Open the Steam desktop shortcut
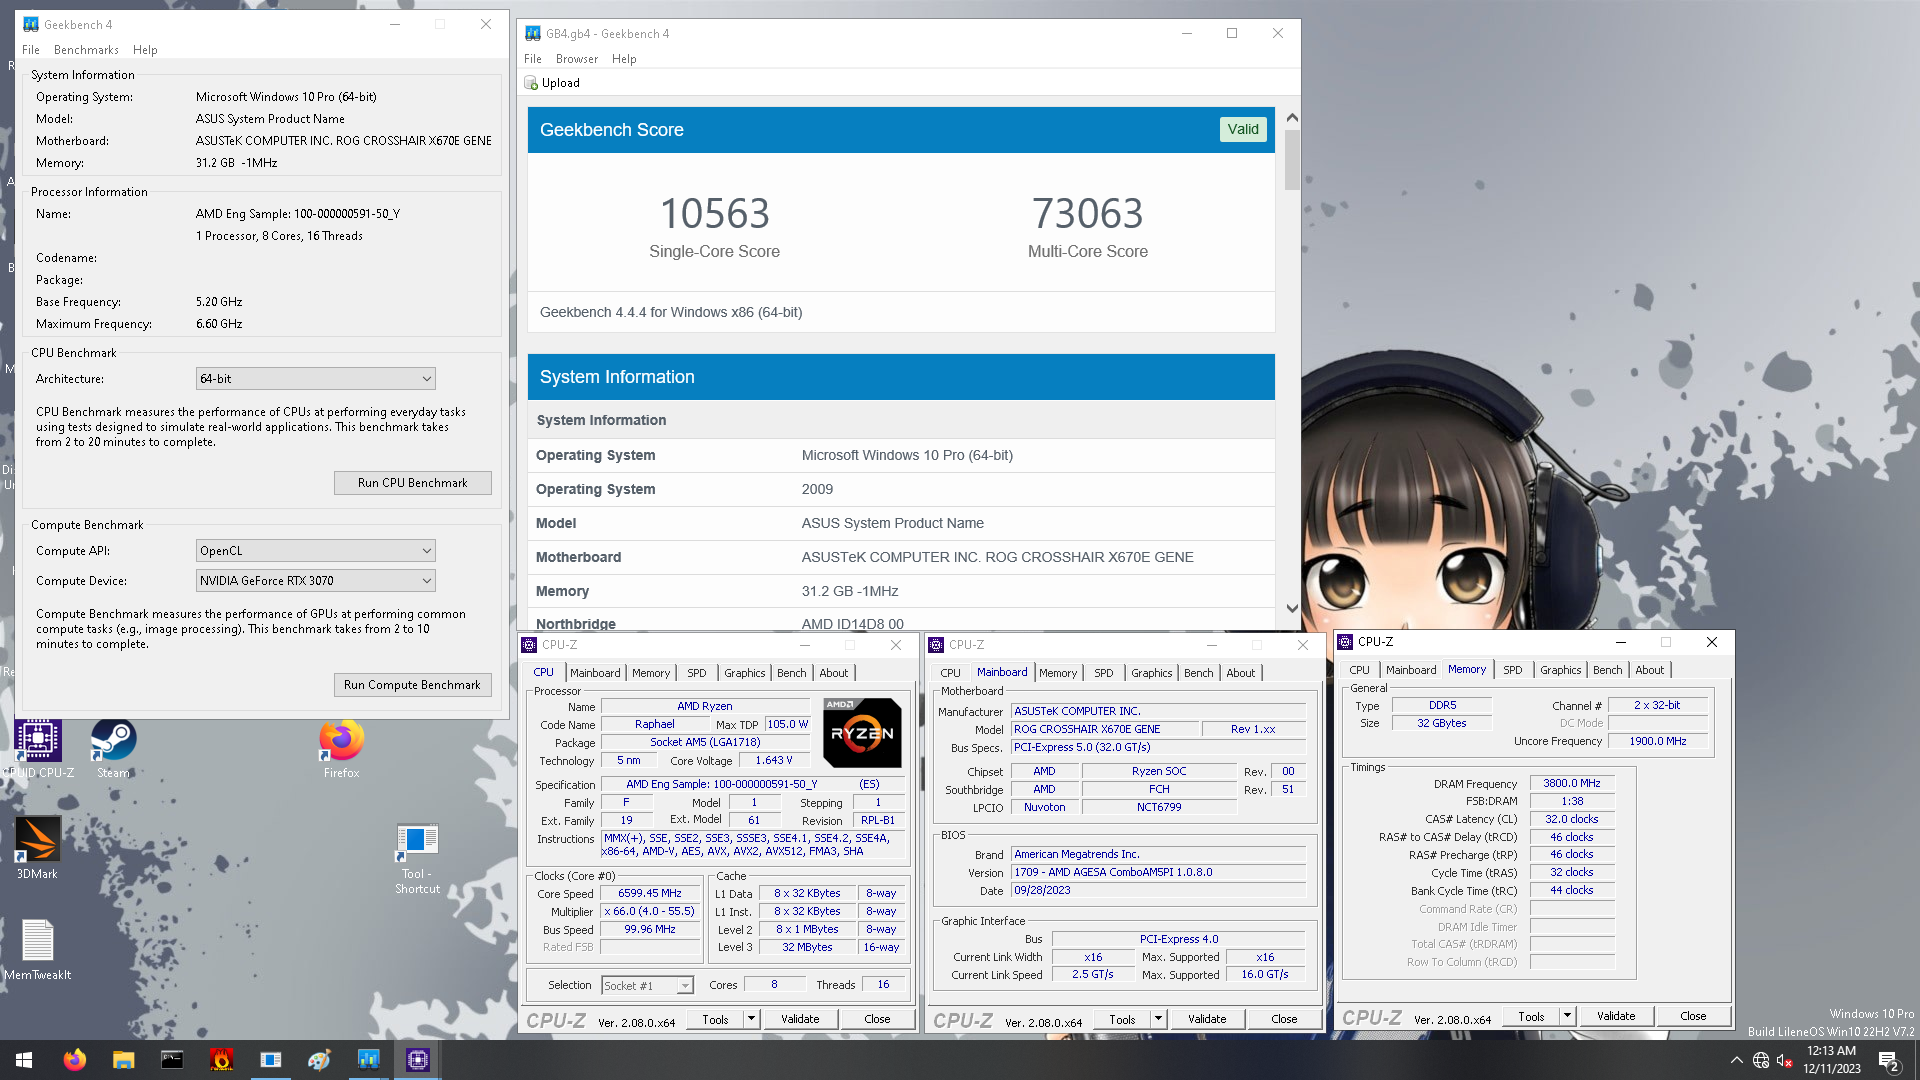 pos(113,748)
